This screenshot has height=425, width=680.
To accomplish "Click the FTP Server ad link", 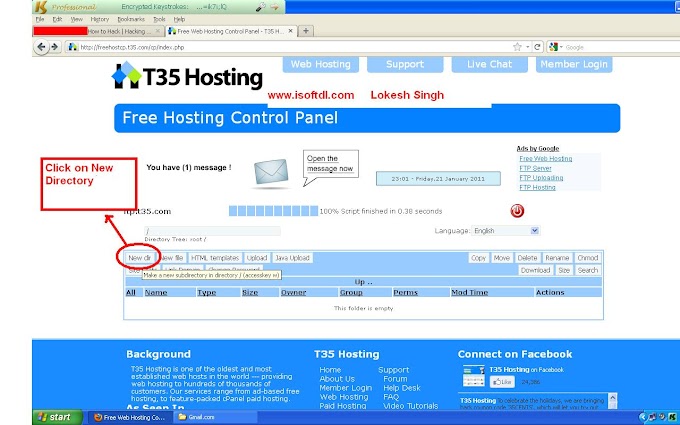I will (x=535, y=168).
